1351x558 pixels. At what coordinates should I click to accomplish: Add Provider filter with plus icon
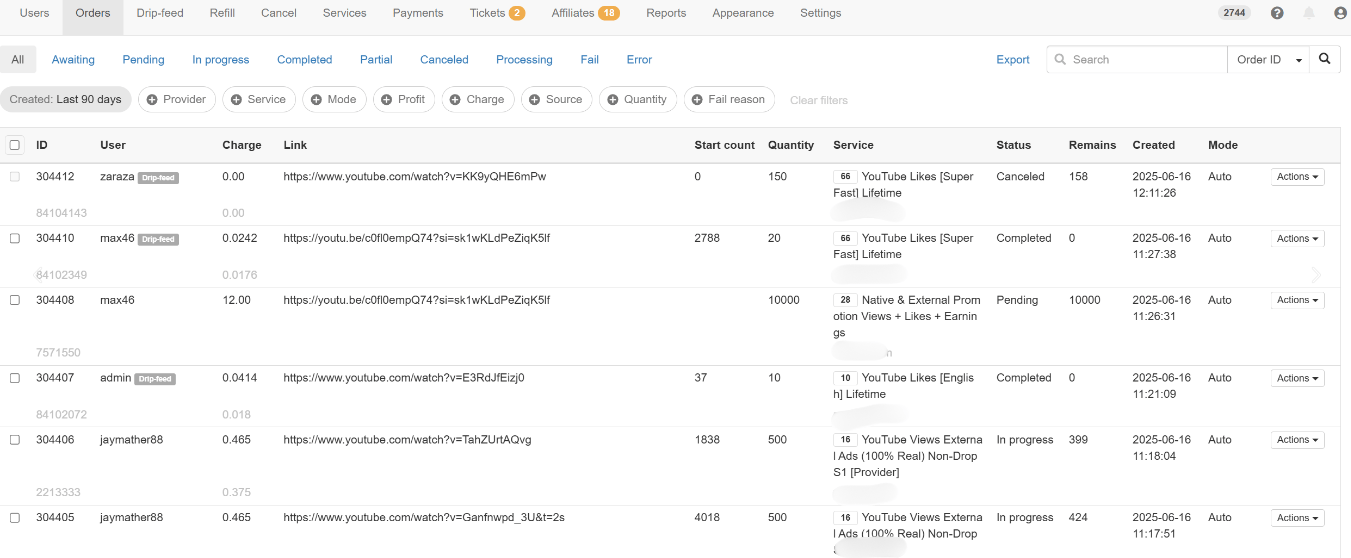(176, 99)
